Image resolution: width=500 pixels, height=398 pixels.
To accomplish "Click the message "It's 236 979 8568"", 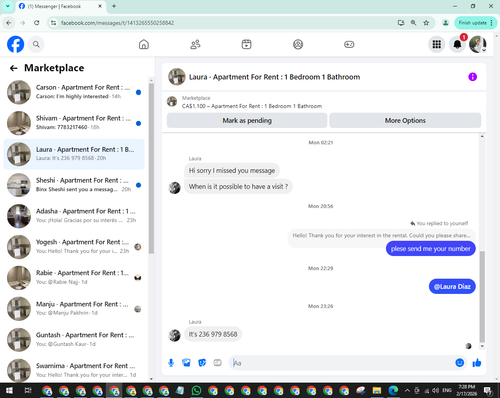I will point(213,334).
